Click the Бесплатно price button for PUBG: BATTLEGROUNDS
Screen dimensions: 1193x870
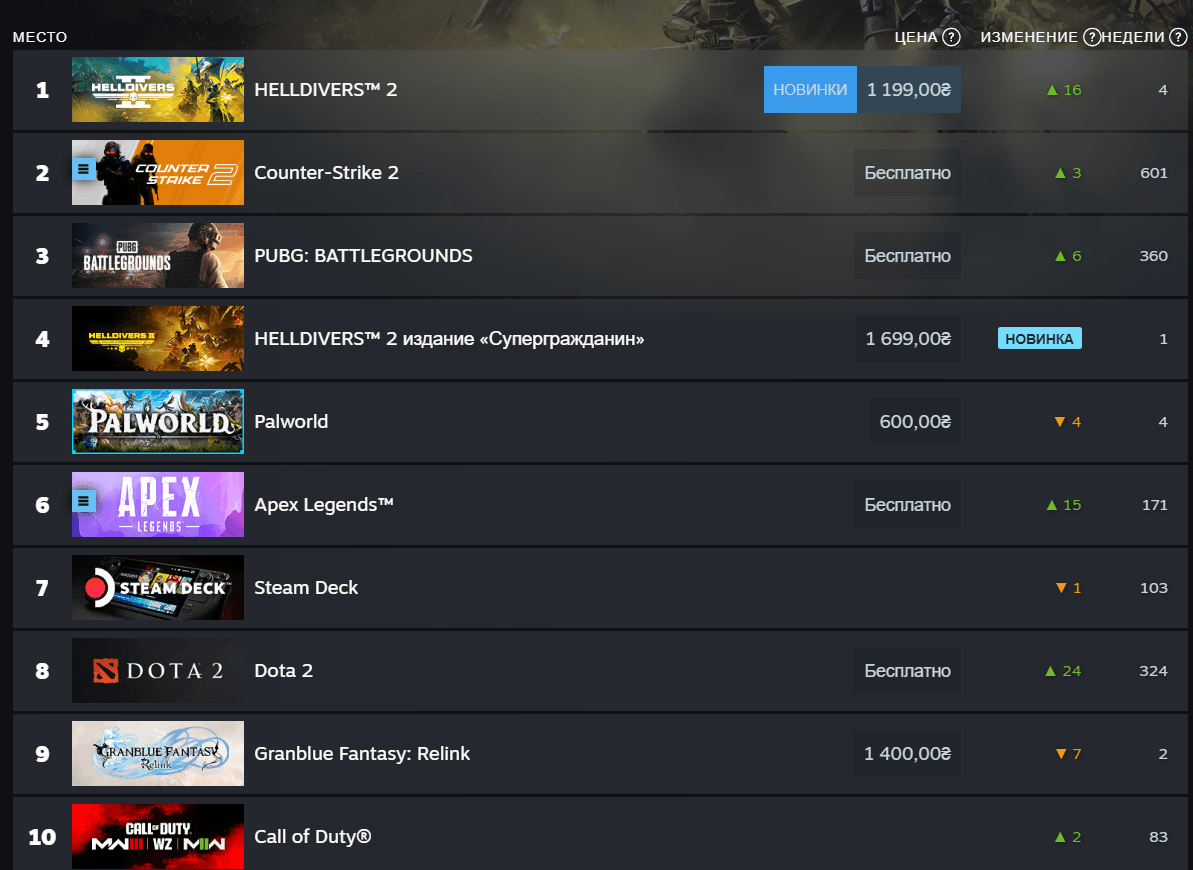tap(907, 256)
